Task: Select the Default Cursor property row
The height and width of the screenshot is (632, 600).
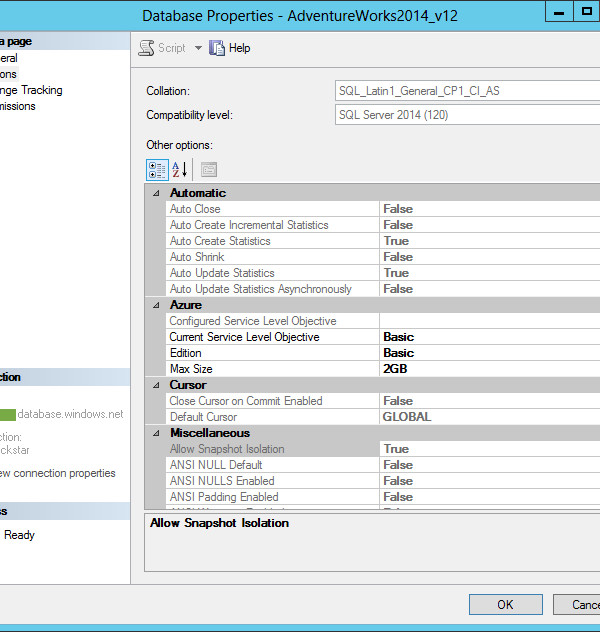Action: pyautogui.click(x=383, y=417)
